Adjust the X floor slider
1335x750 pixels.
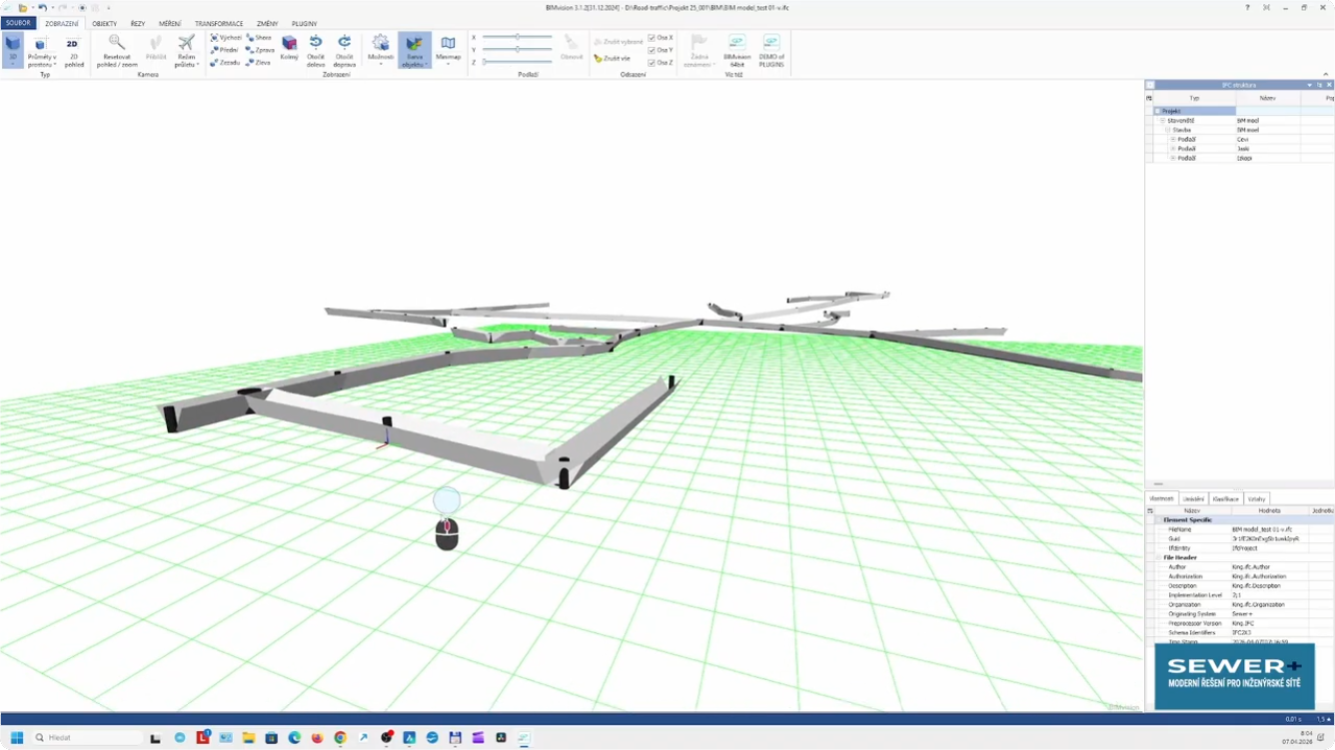click(517, 37)
